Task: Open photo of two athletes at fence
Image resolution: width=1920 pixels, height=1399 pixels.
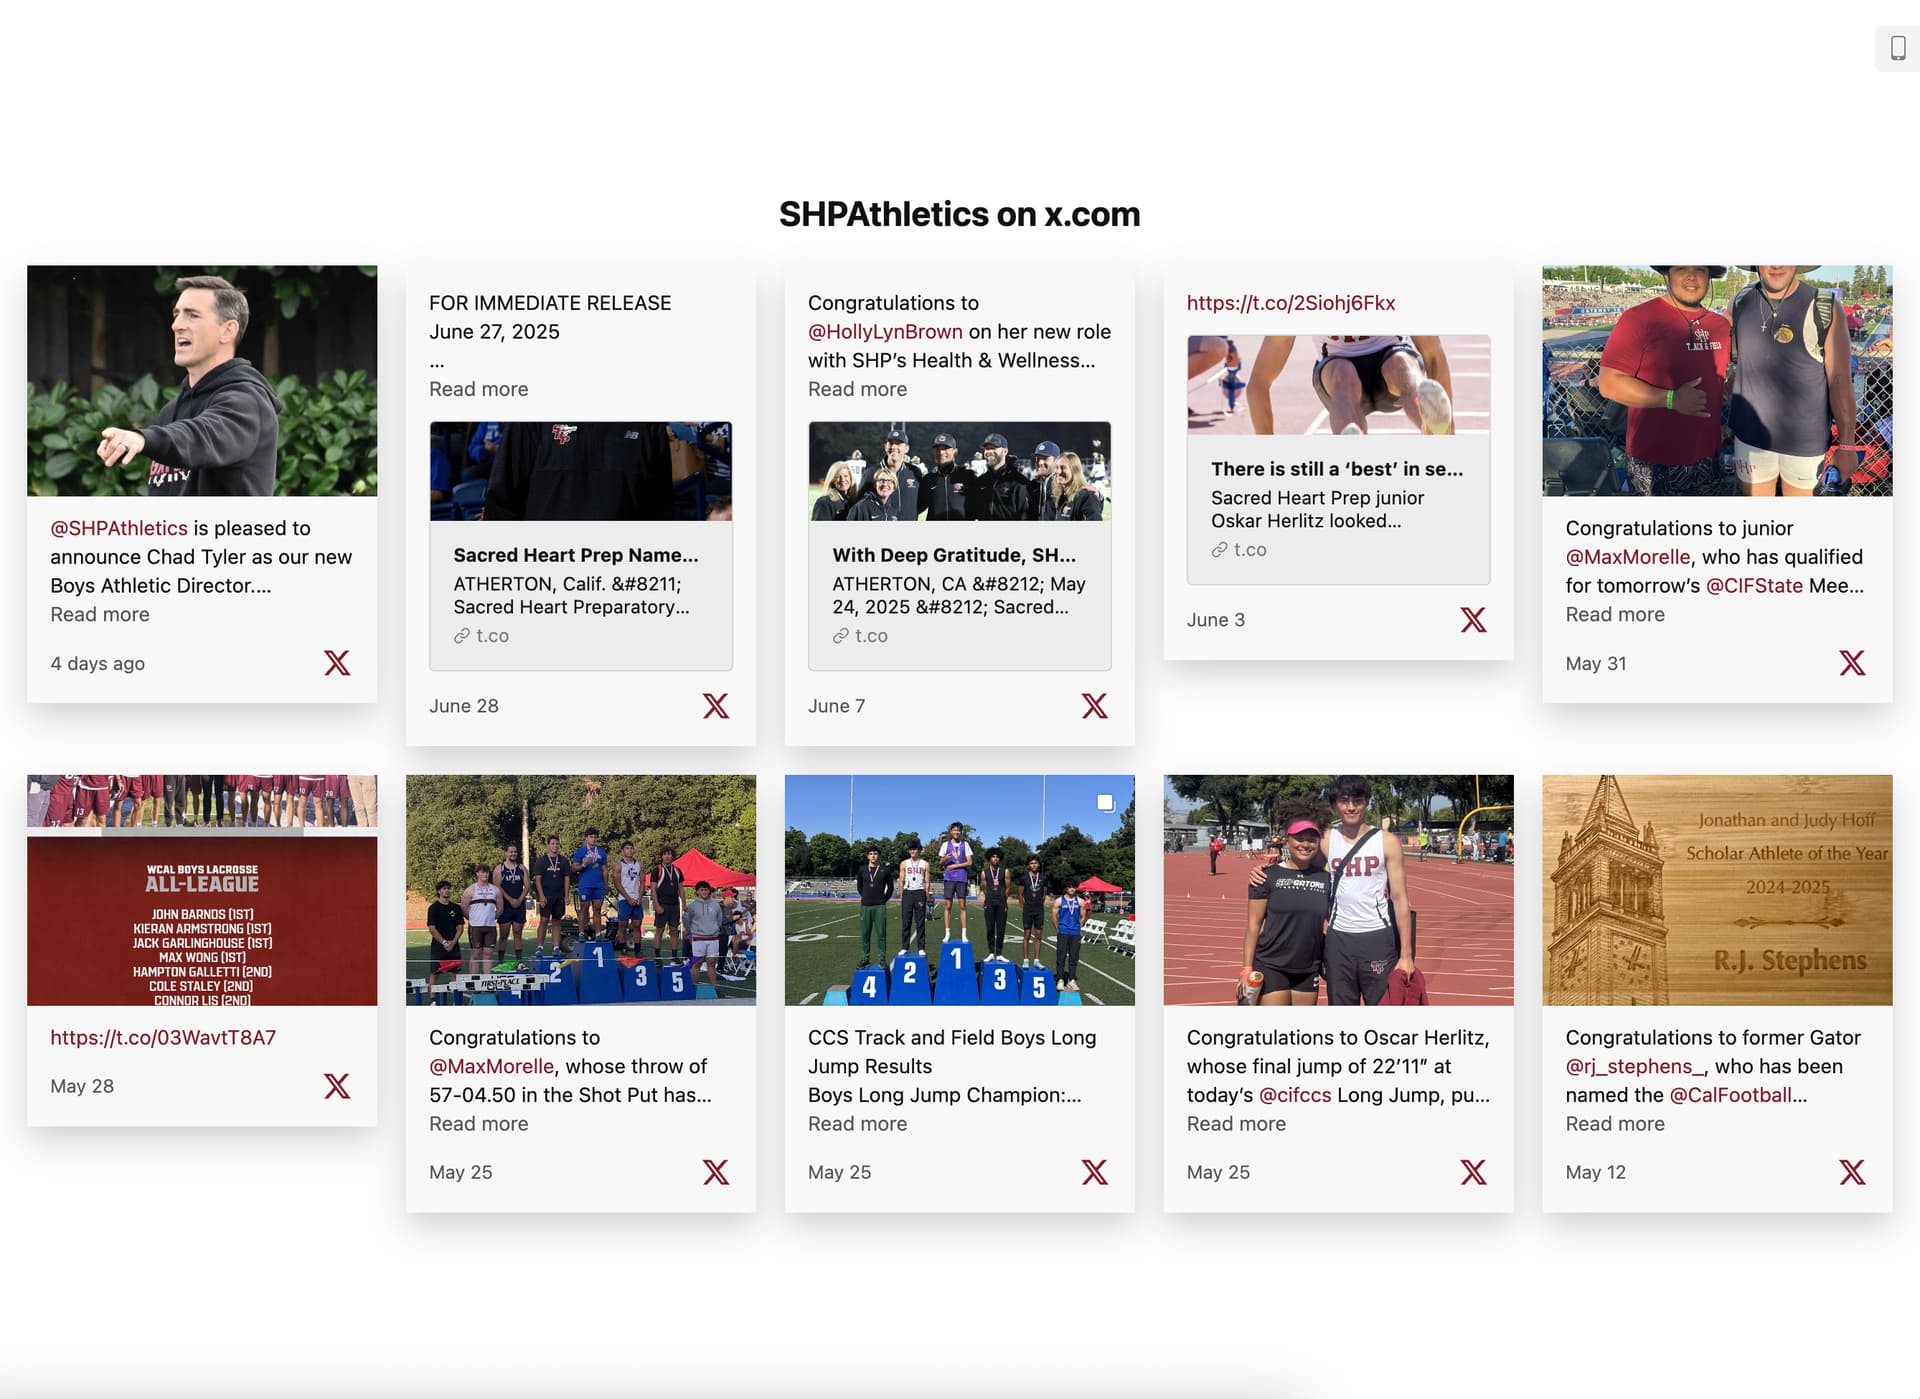Action: 1717,380
